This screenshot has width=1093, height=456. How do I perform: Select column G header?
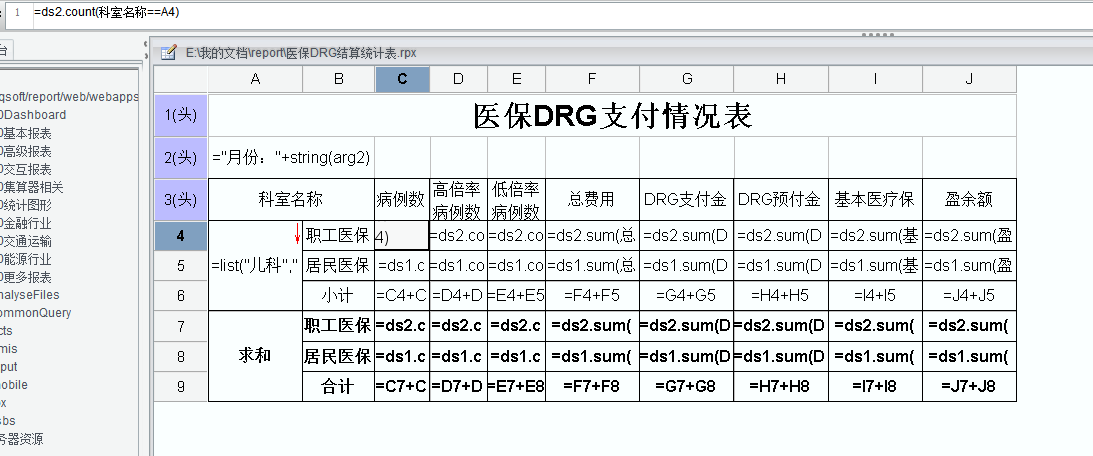[686, 79]
